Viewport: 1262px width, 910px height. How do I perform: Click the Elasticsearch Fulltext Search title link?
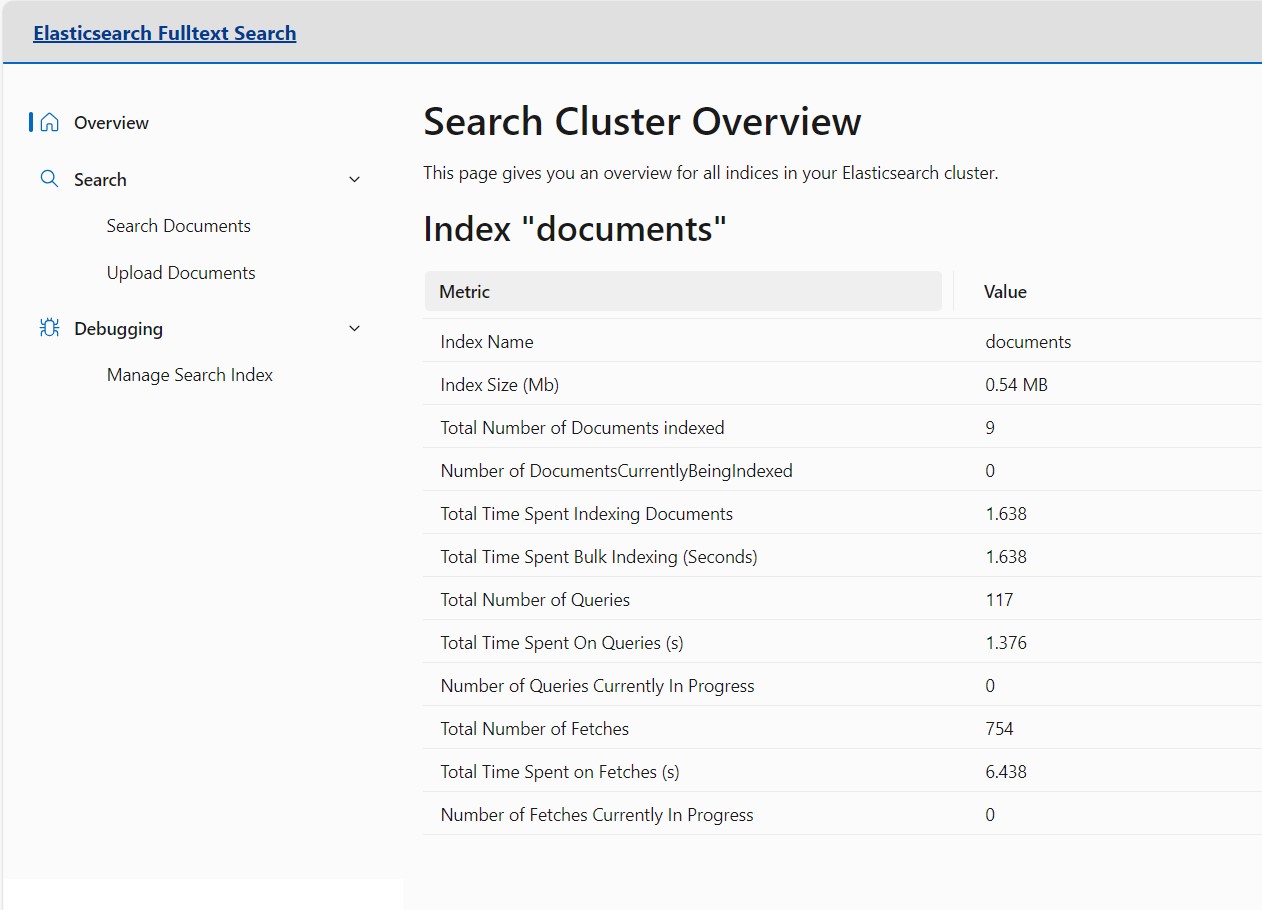pos(165,33)
